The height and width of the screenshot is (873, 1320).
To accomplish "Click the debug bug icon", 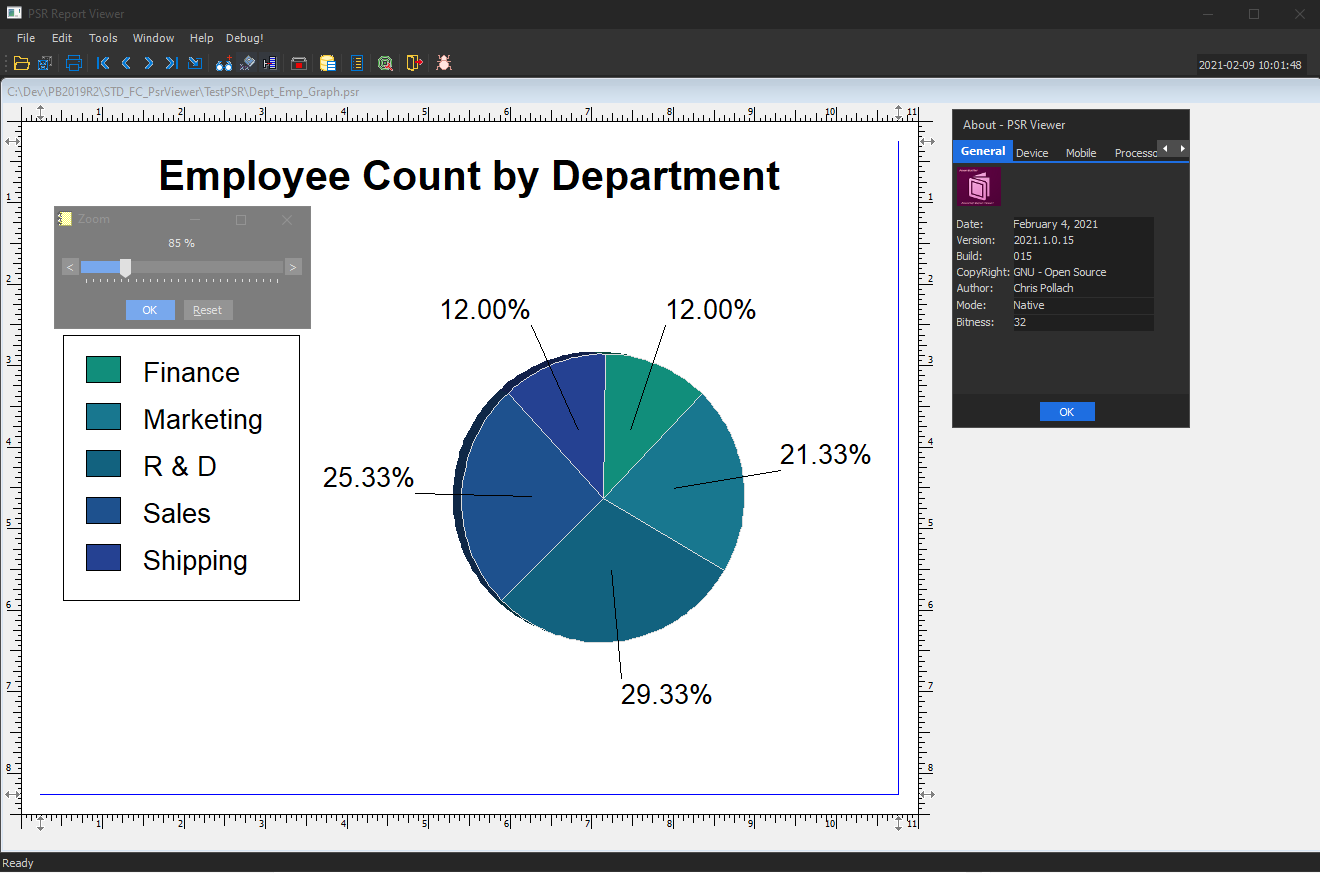I will point(443,63).
